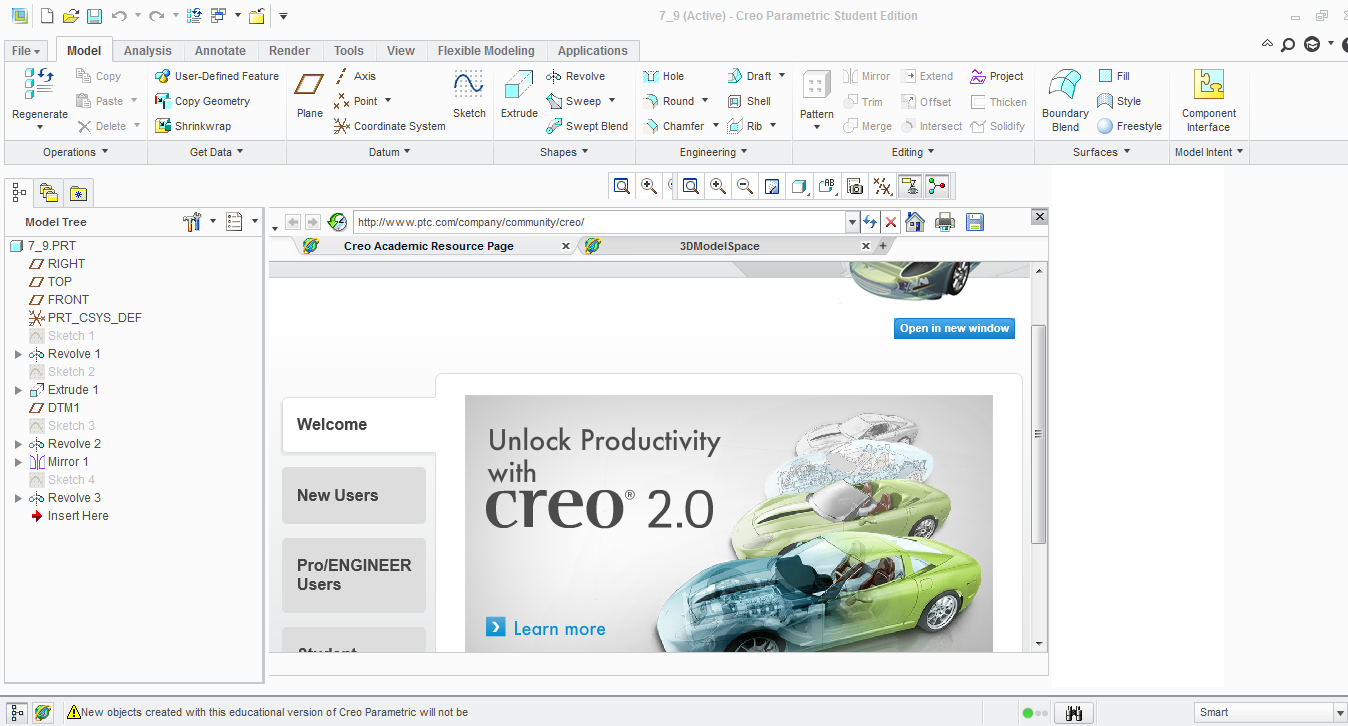Stop loading with red X browser icon
The height and width of the screenshot is (726, 1348).
[891, 222]
